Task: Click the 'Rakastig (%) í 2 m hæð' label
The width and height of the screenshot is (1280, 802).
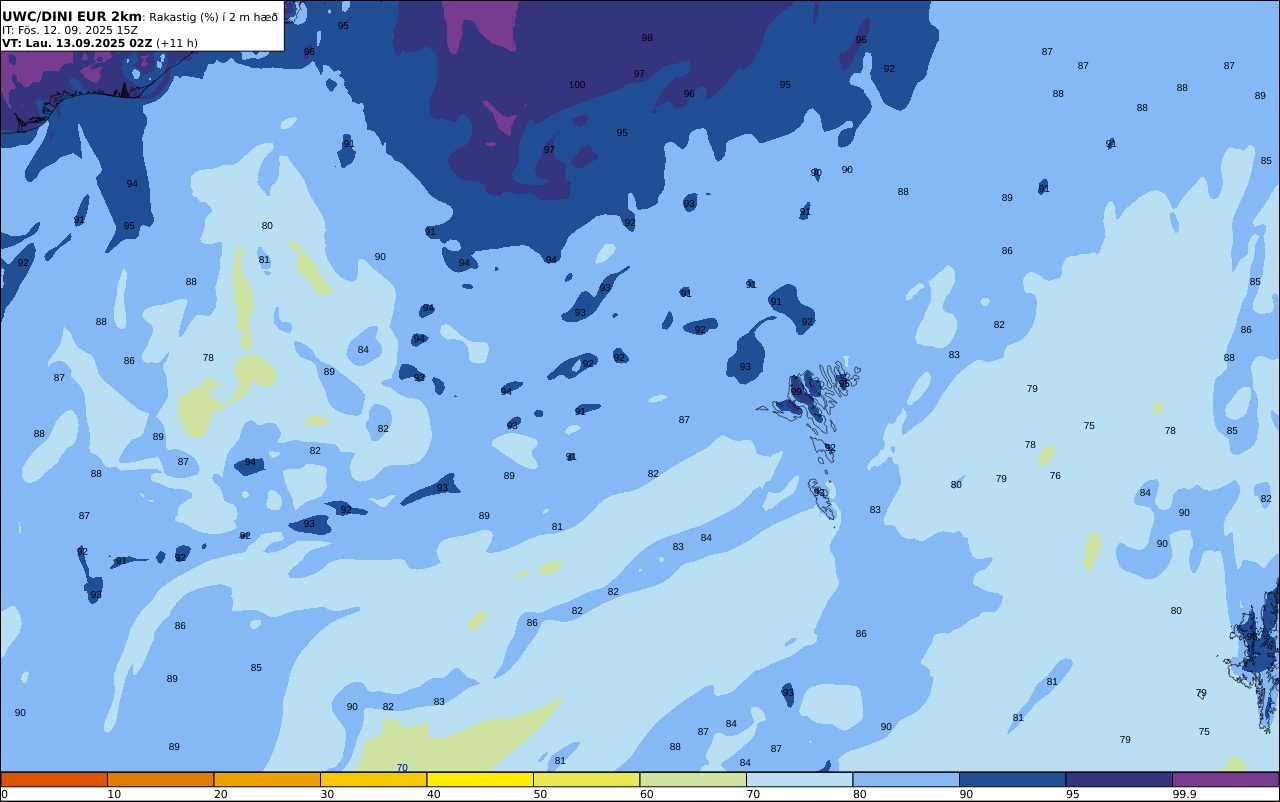Action: [x=214, y=17]
